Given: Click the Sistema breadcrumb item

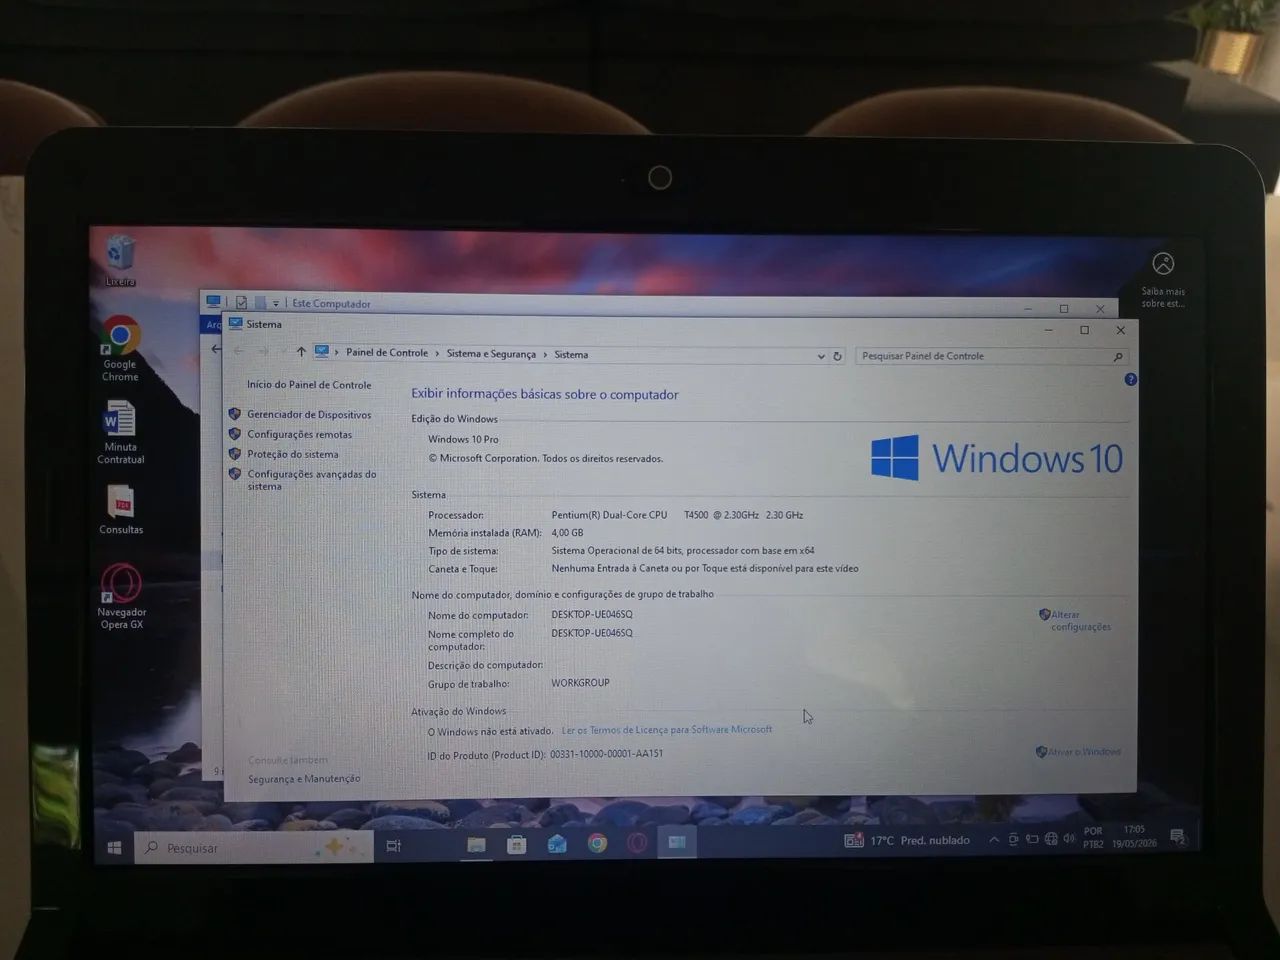Looking at the screenshot, I should pos(571,354).
